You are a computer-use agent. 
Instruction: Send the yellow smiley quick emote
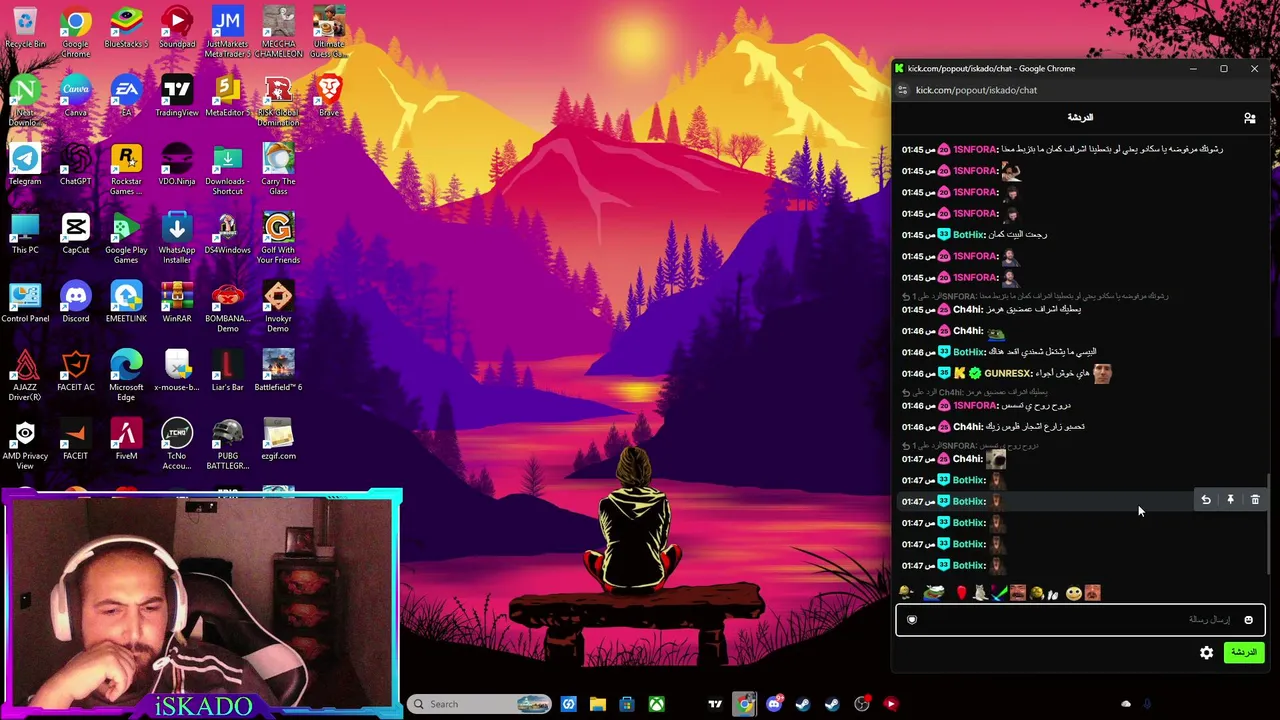click(1073, 593)
